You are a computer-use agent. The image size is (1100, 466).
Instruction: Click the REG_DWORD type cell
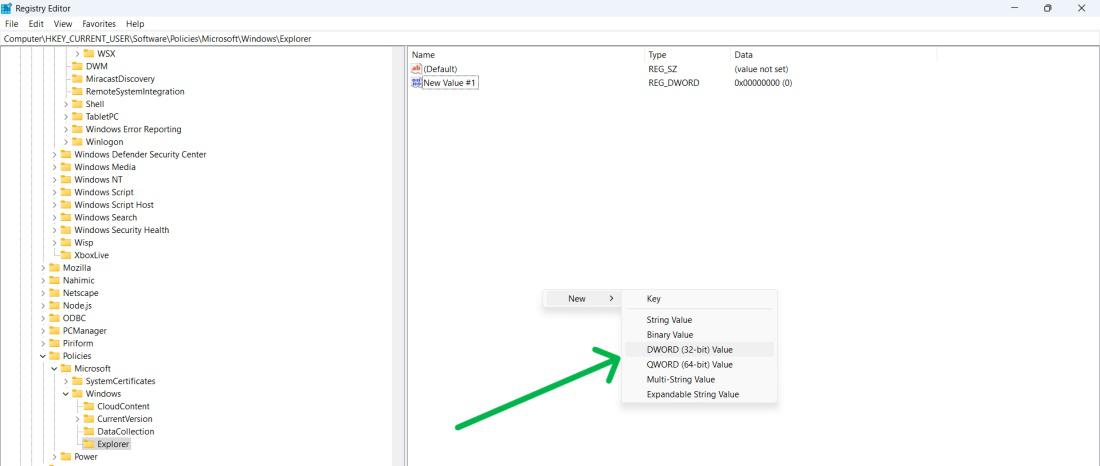(x=673, y=83)
